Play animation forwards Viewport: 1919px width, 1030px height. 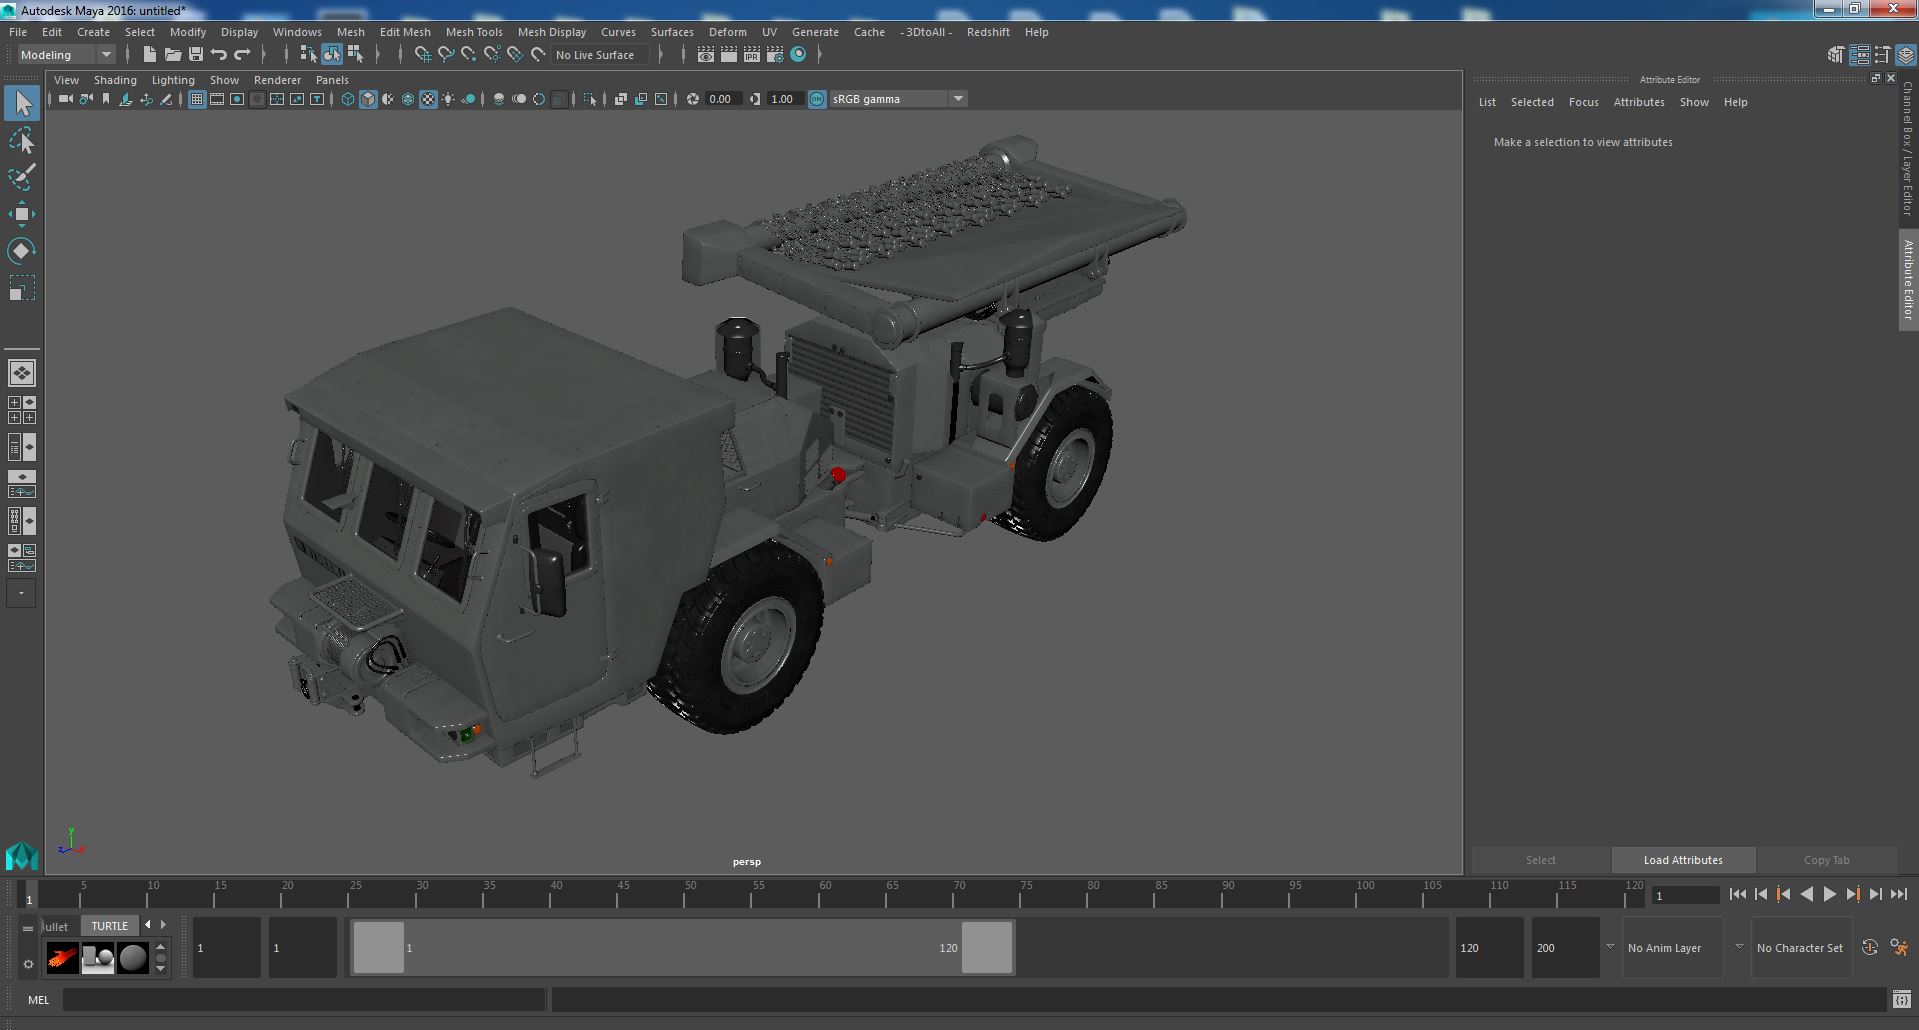[x=1829, y=895]
